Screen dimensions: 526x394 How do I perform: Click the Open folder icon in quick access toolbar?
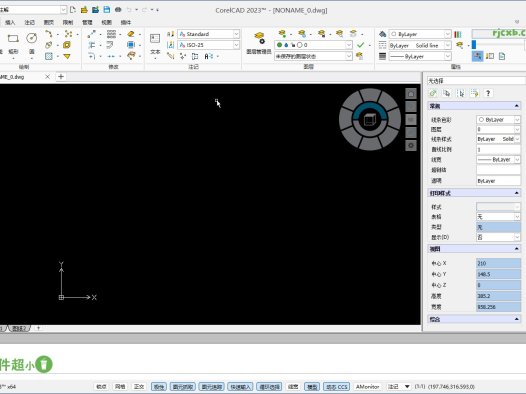(84, 10)
